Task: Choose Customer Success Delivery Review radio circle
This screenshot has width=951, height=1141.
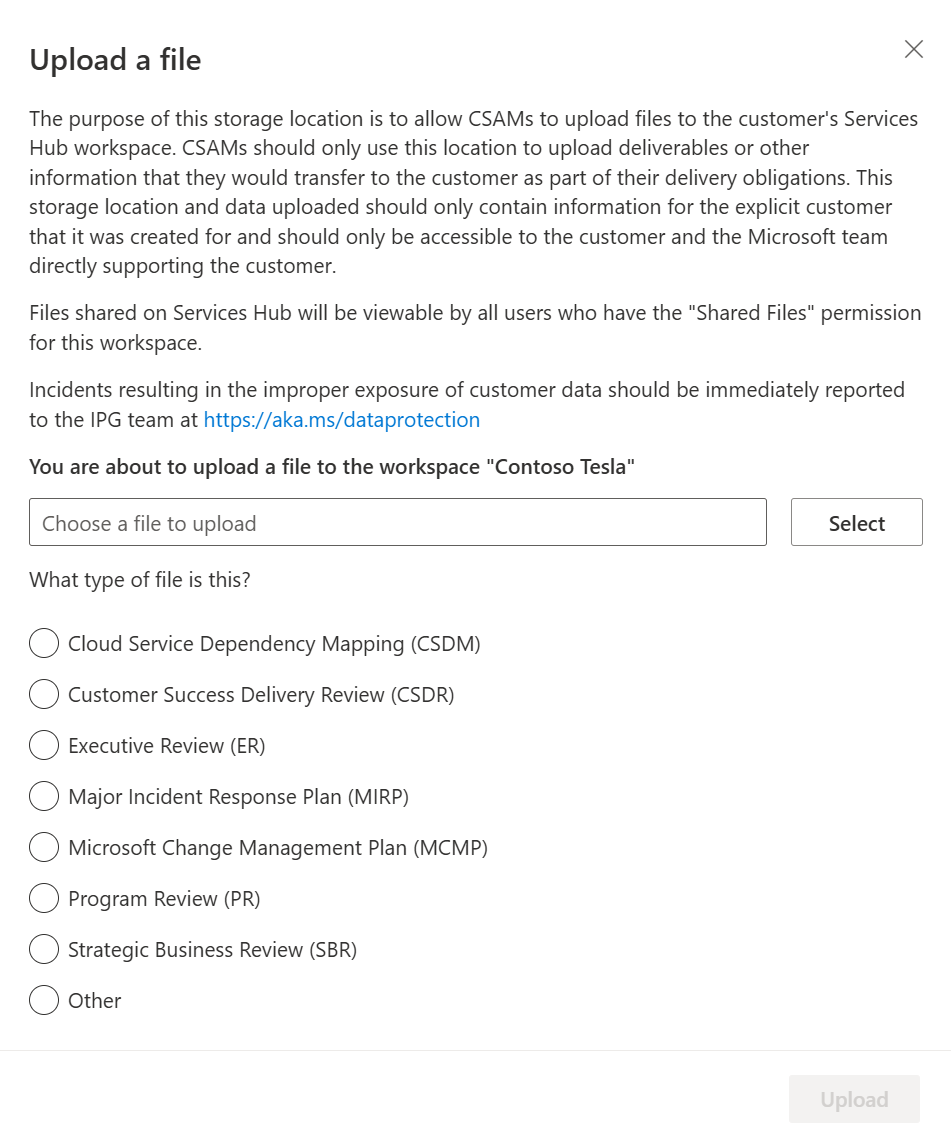Action: 44,694
